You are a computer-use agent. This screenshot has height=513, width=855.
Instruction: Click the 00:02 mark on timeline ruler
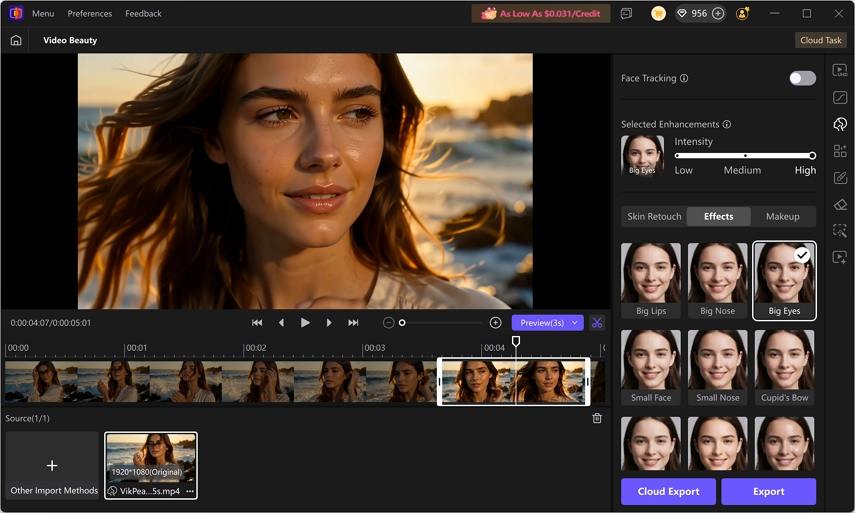coord(256,348)
